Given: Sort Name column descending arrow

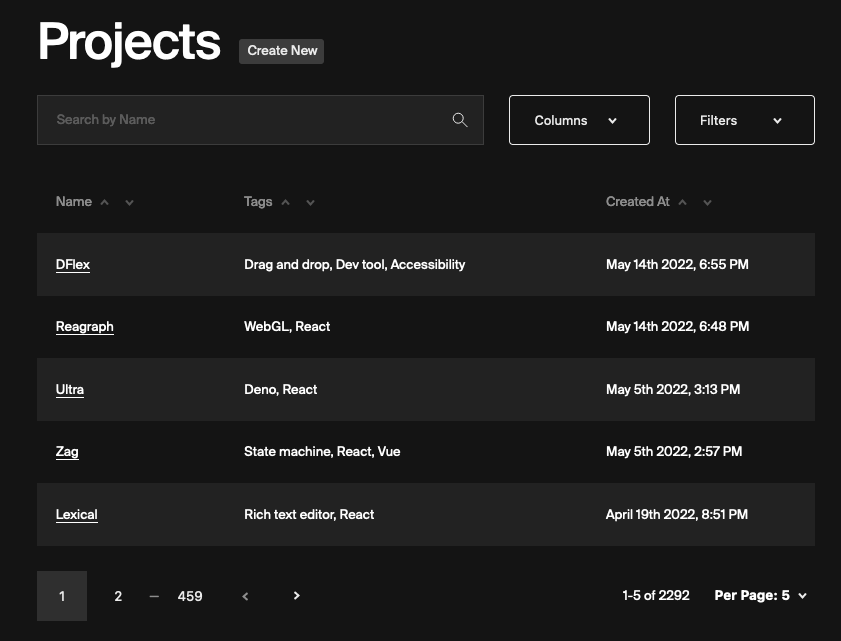Looking at the screenshot, I should point(129,202).
